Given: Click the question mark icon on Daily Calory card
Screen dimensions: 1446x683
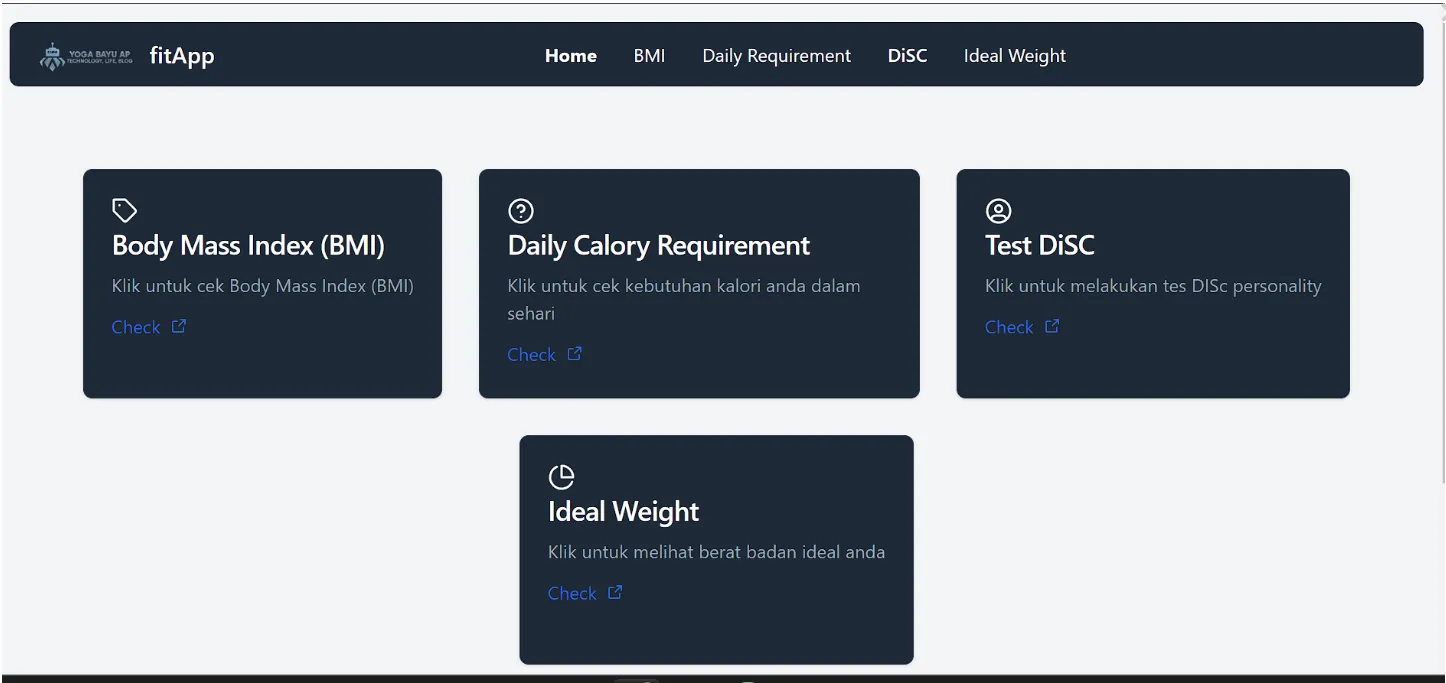Looking at the screenshot, I should 521,211.
